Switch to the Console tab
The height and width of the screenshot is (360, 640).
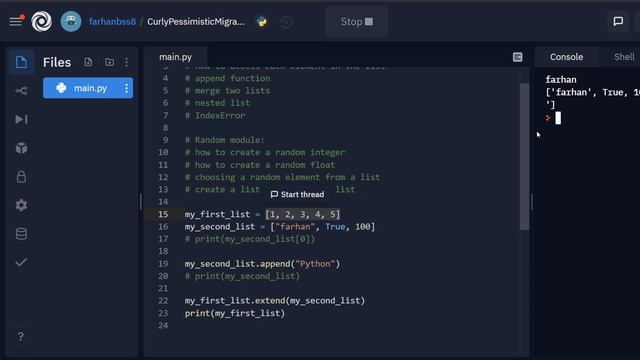tap(566, 57)
